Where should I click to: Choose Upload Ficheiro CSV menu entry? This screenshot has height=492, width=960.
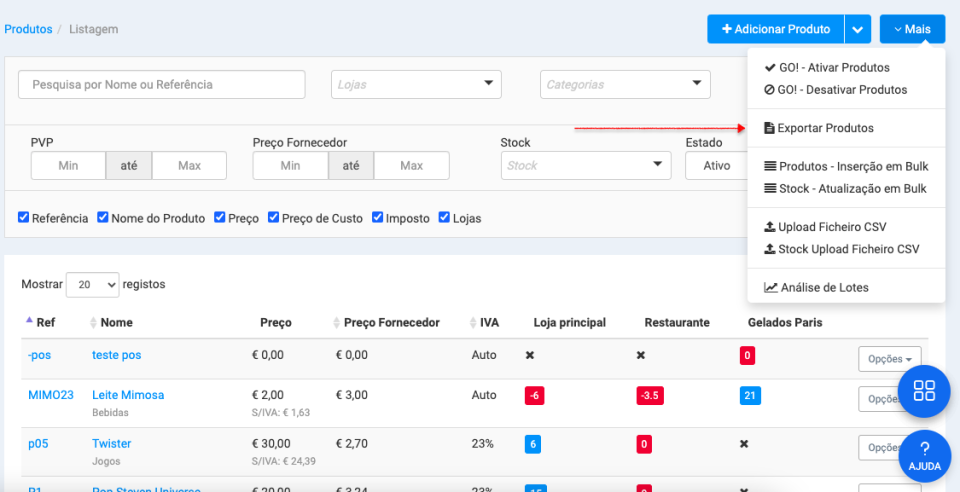[831, 227]
